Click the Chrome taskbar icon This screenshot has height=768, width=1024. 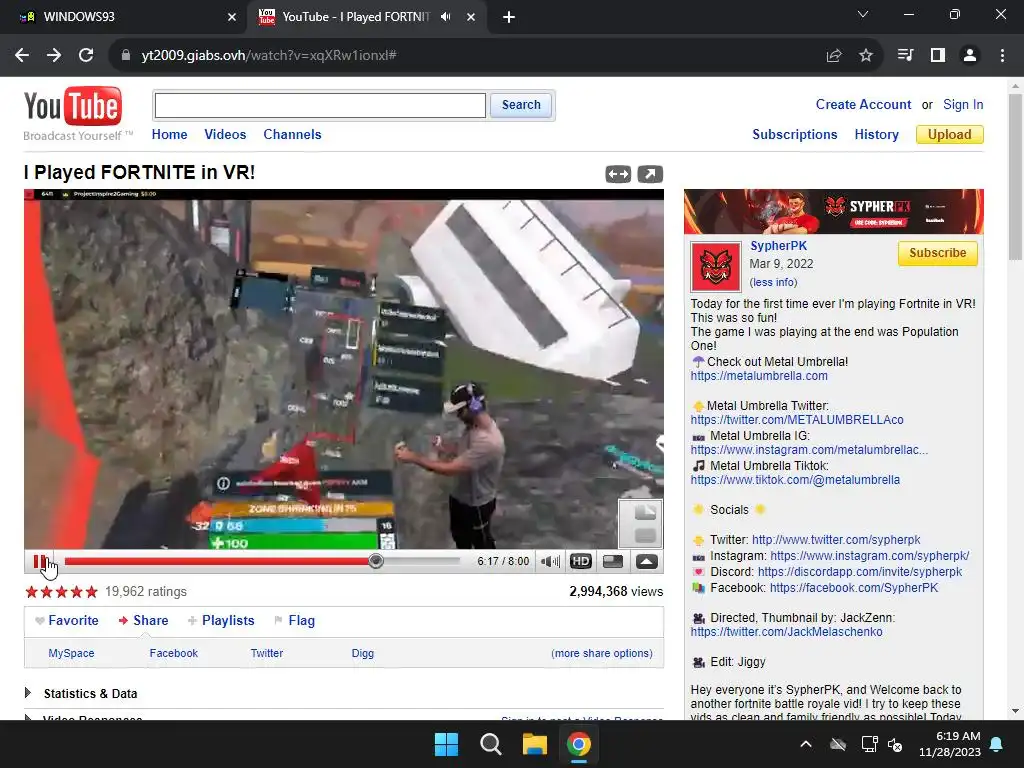coord(579,744)
